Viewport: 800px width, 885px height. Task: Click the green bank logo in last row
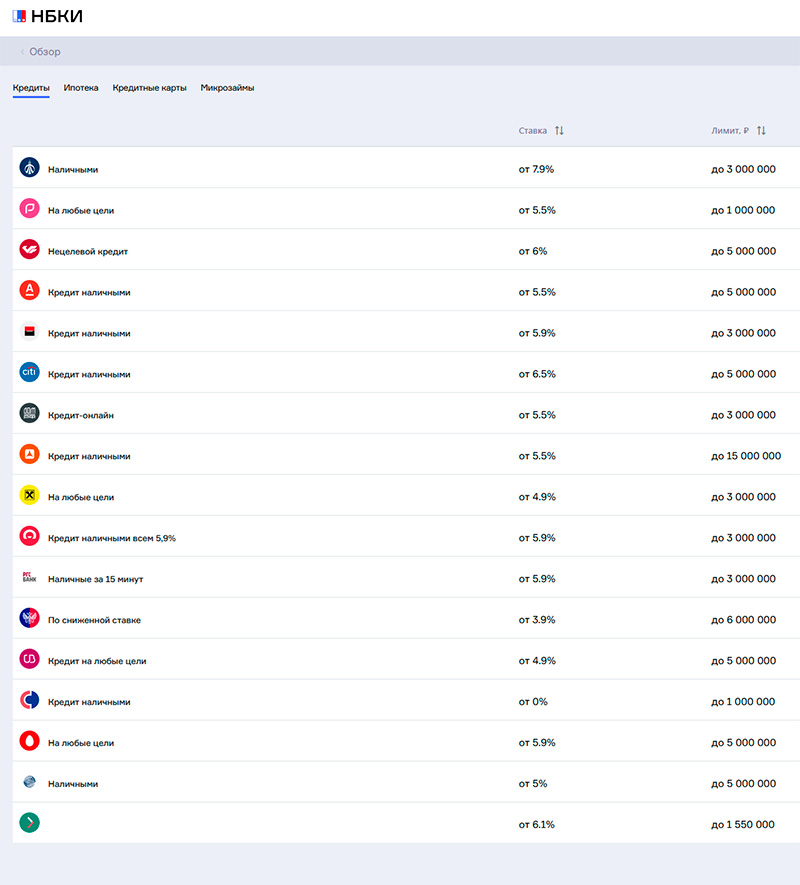pyautogui.click(x=29, y=823)
